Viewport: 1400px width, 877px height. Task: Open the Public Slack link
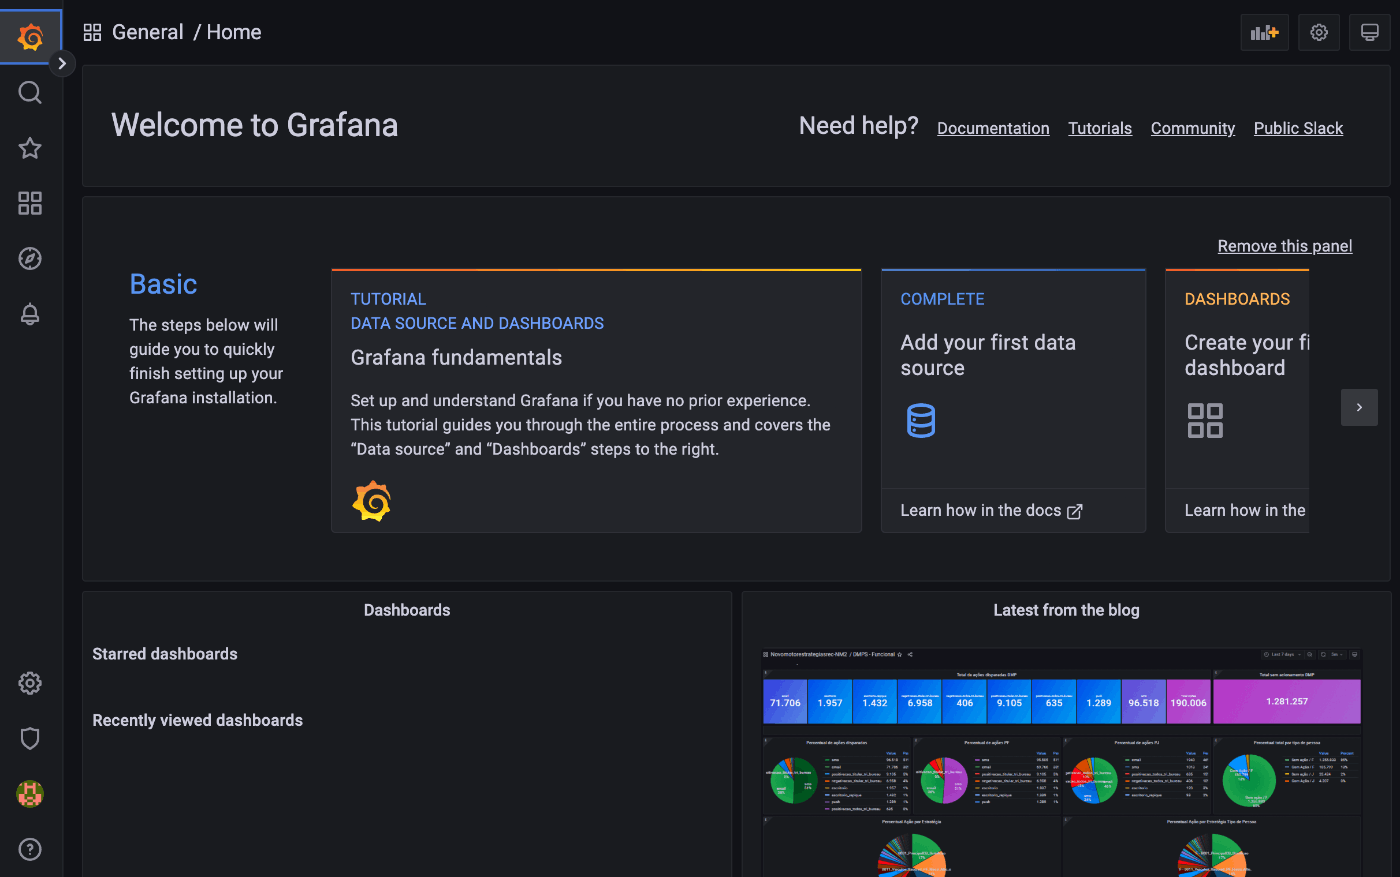click(1298, 128)
